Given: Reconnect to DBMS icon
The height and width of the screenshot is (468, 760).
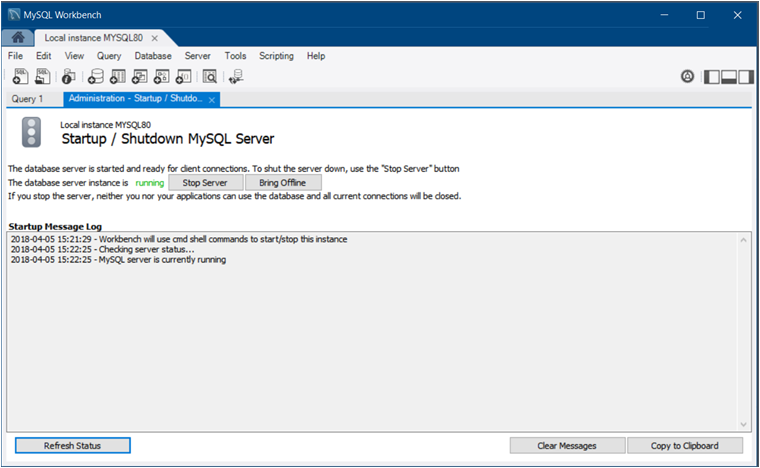Looking at the screenshot, I should (x=236, y=77).
